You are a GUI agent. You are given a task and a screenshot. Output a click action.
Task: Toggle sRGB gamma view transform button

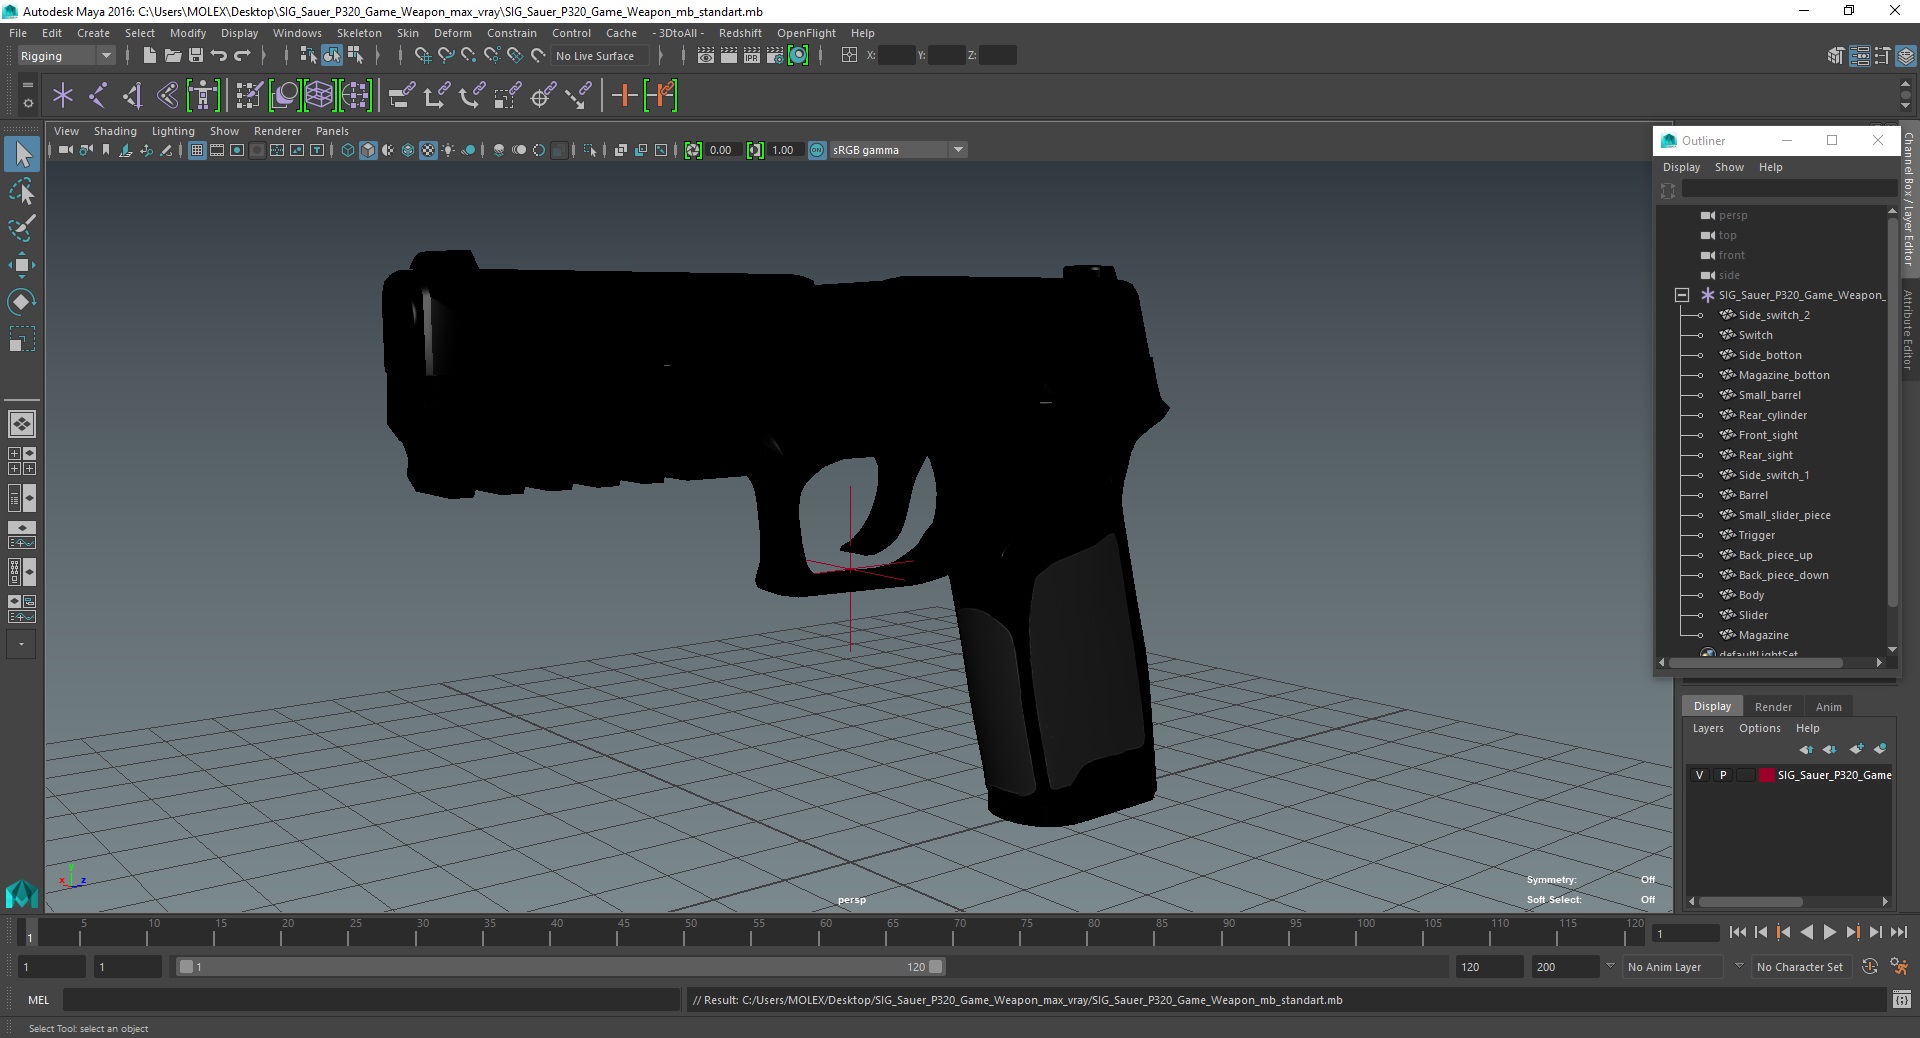817,150
